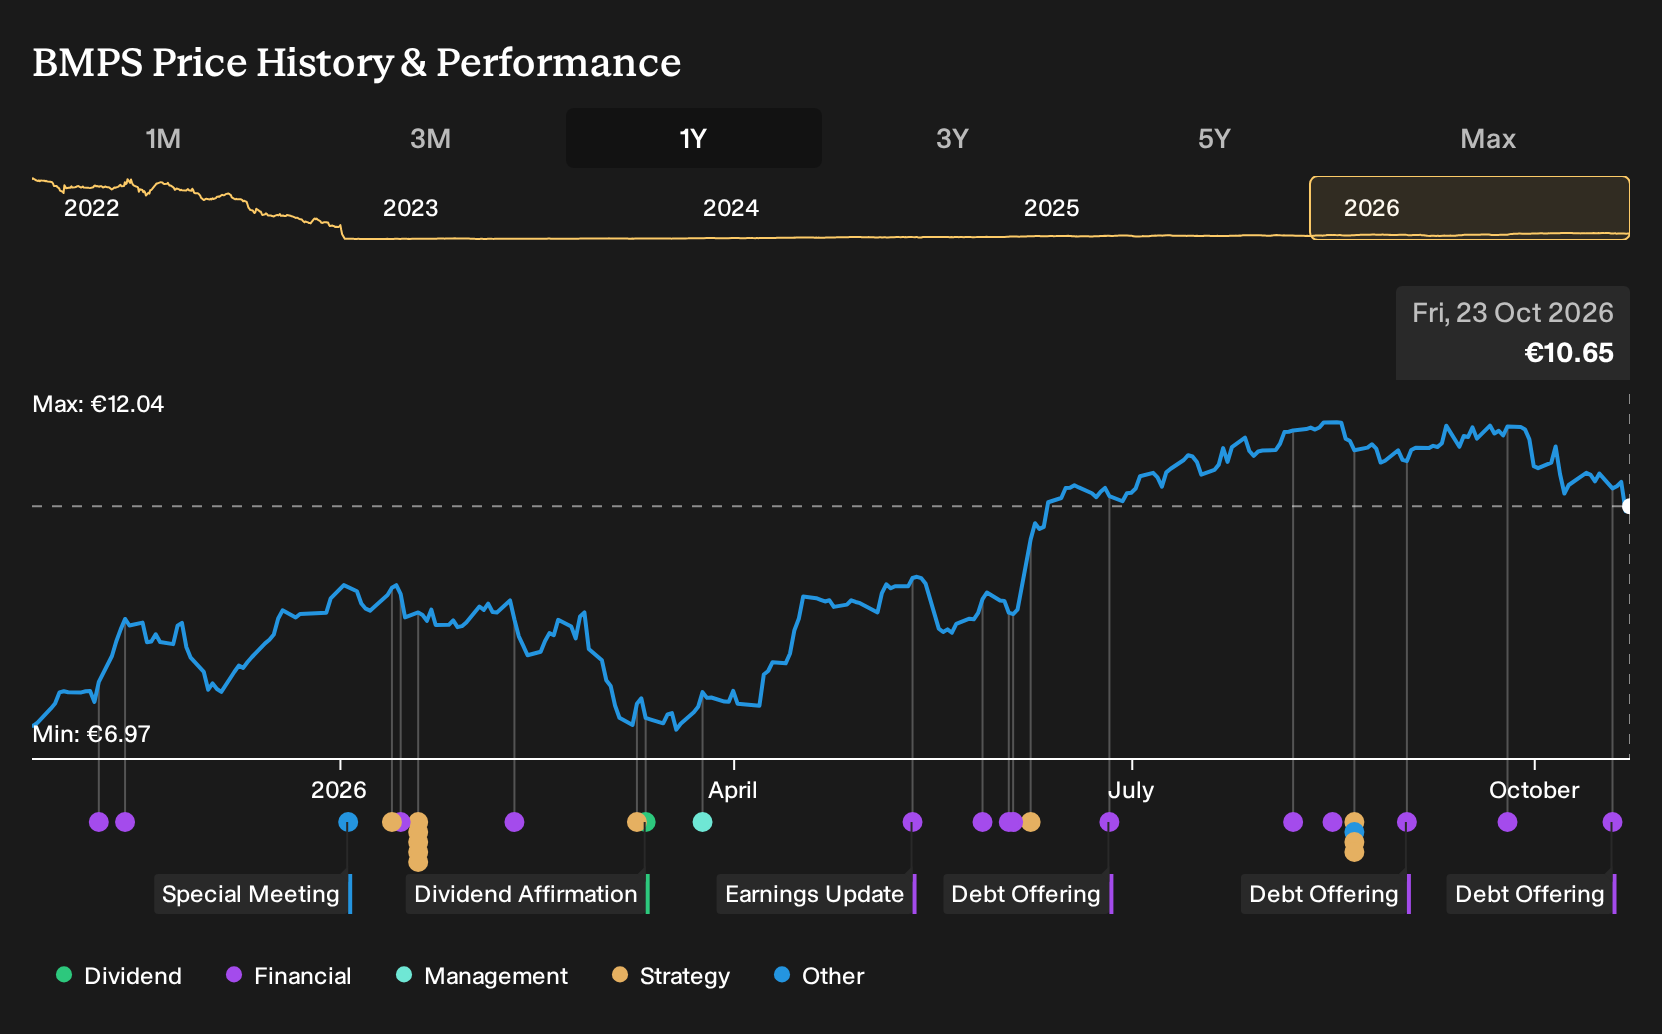Switch to 3Y price range

pyautogui.click(x=952, y=138)
